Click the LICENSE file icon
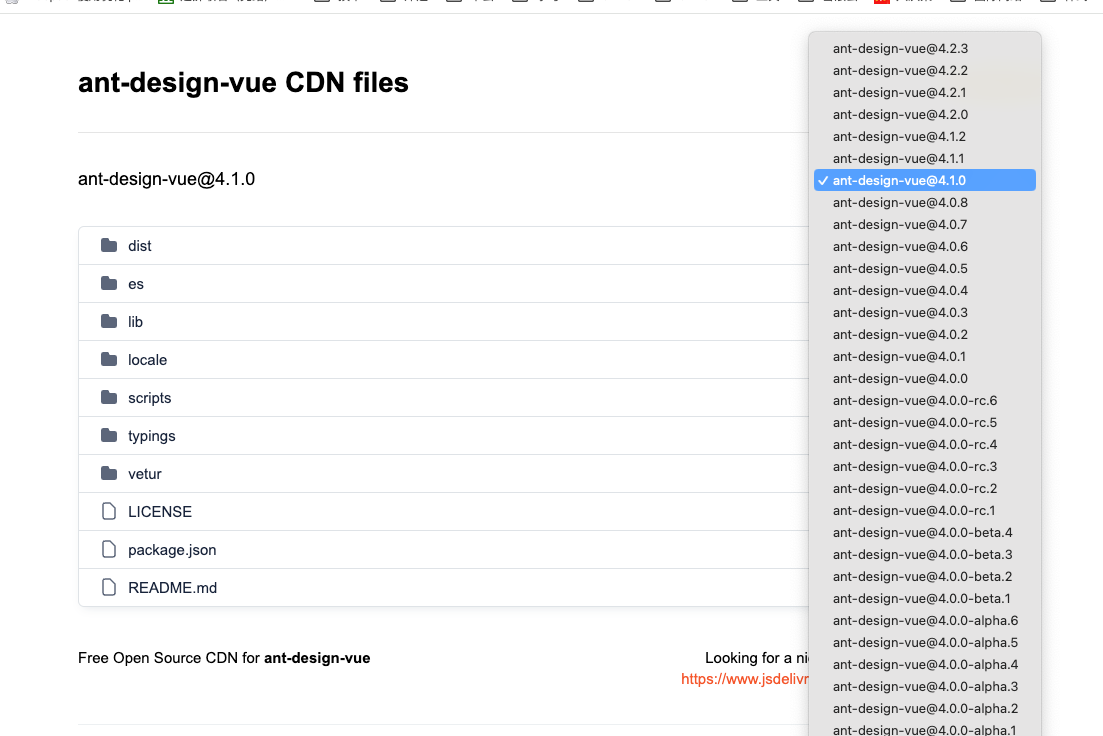Image resolution: width=1103 pixels, height=736 pixels. 109,512
